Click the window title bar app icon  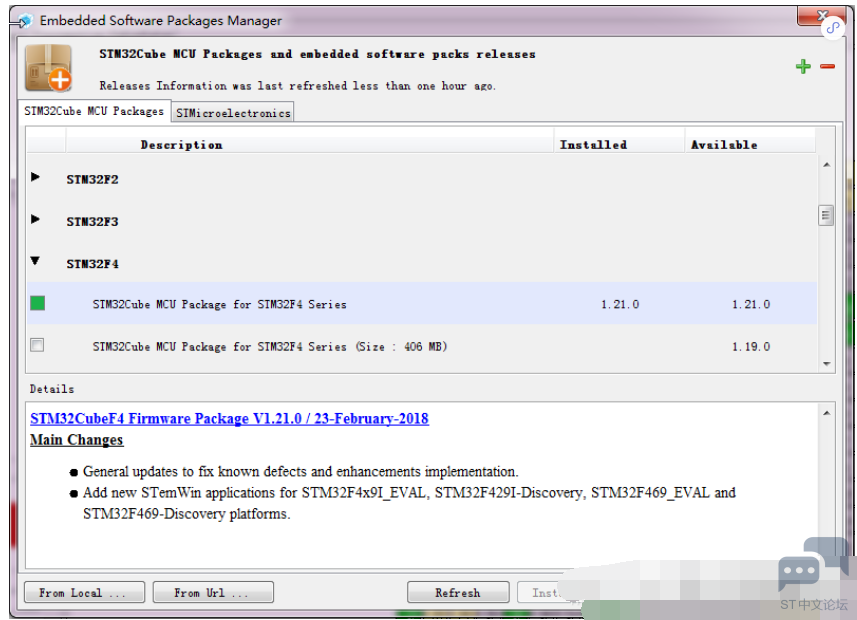[x=23, y=21]
